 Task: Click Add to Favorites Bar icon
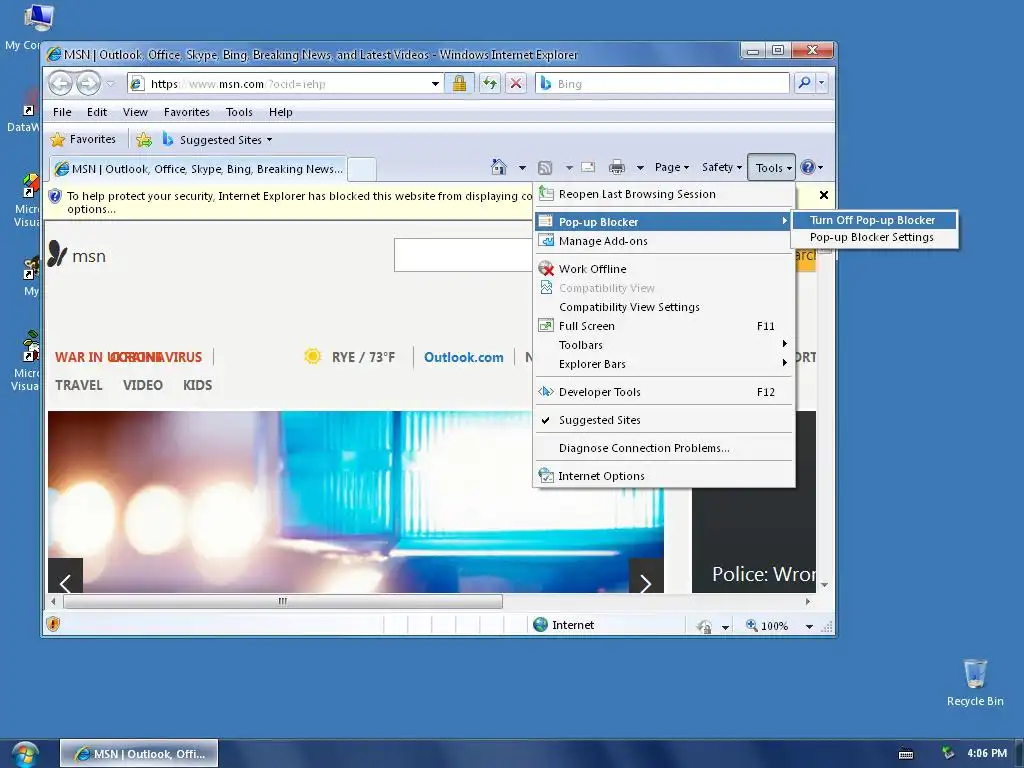(x=144, y=139)
